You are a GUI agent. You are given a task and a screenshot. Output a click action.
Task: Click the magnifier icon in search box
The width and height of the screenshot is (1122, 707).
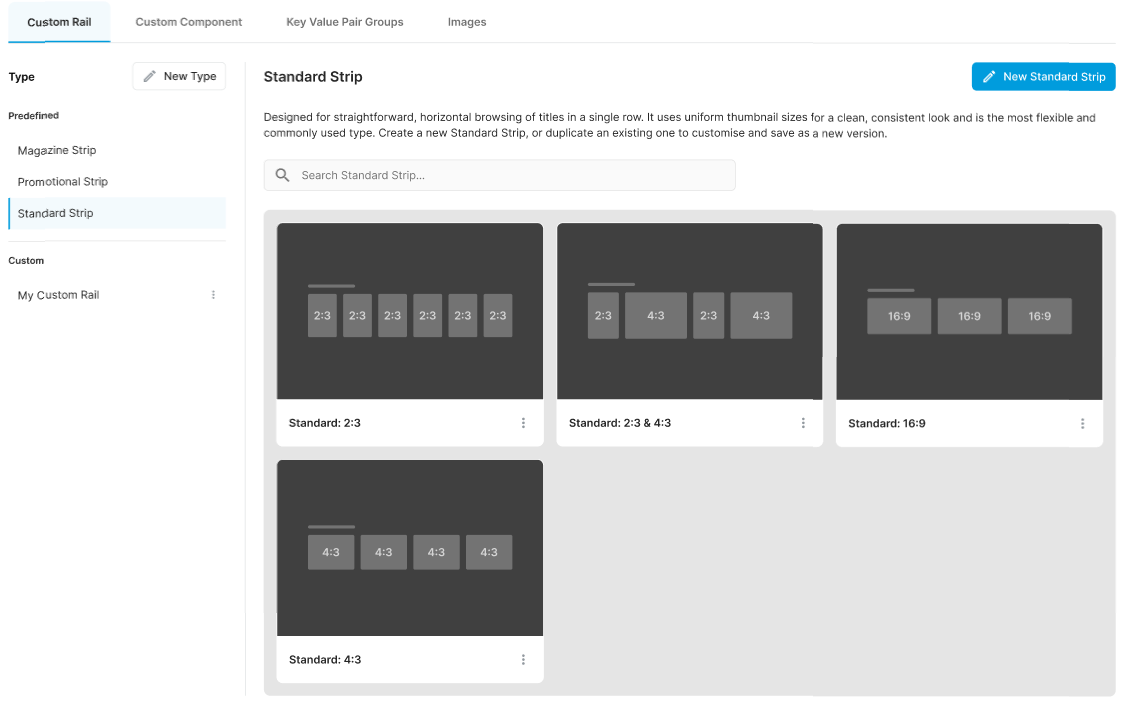coord(283,175)
